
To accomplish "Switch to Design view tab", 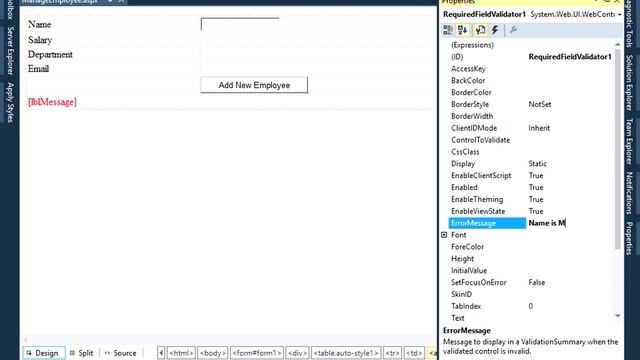I will pos(44,353).
